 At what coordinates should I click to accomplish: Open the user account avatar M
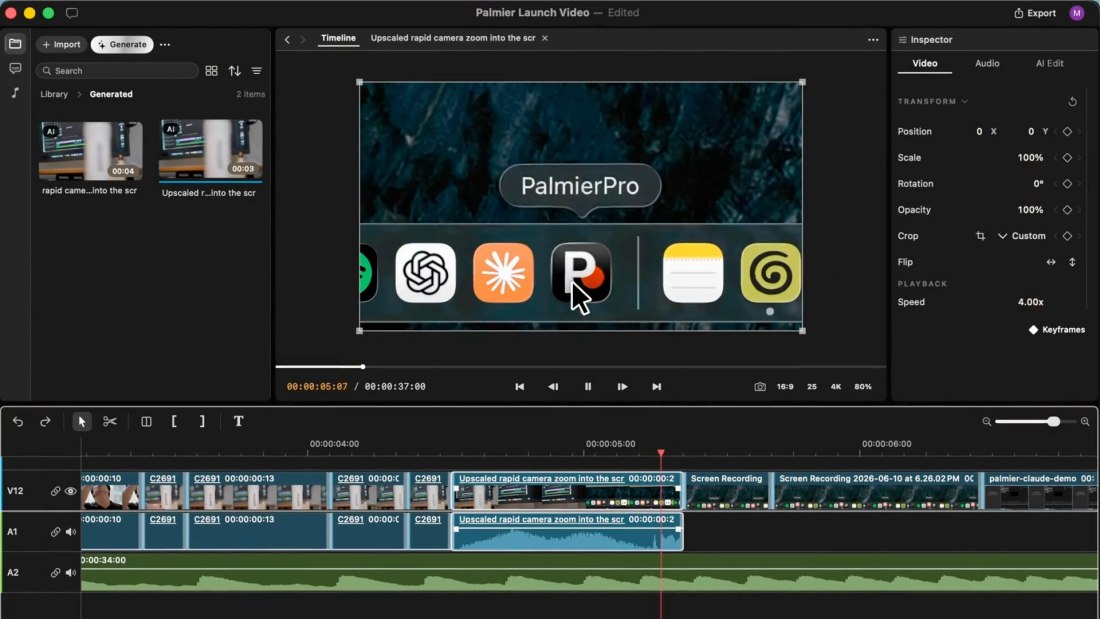(1077, 13)
